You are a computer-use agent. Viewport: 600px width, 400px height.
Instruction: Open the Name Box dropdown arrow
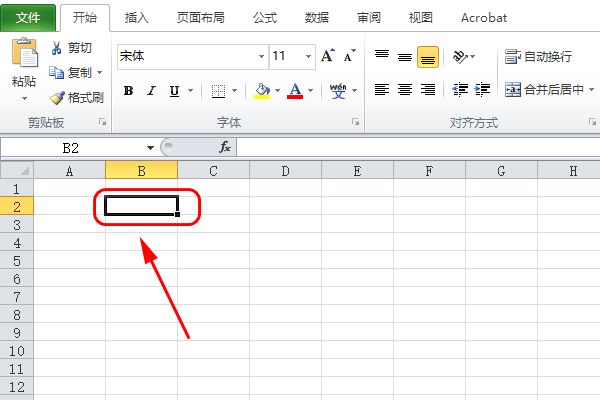coord(150,148)
